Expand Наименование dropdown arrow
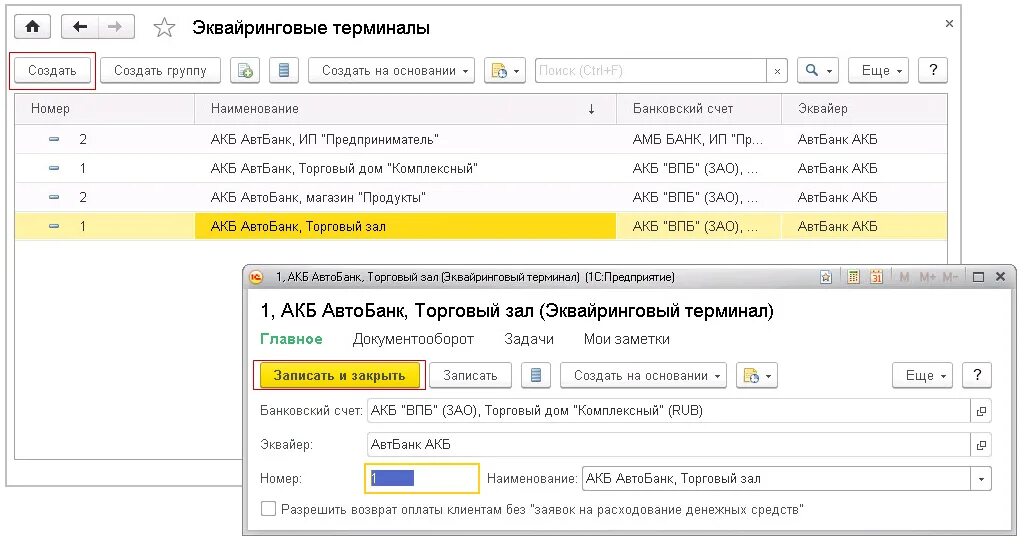Viewport: 1033px width, 554px height. click(981, 479)
